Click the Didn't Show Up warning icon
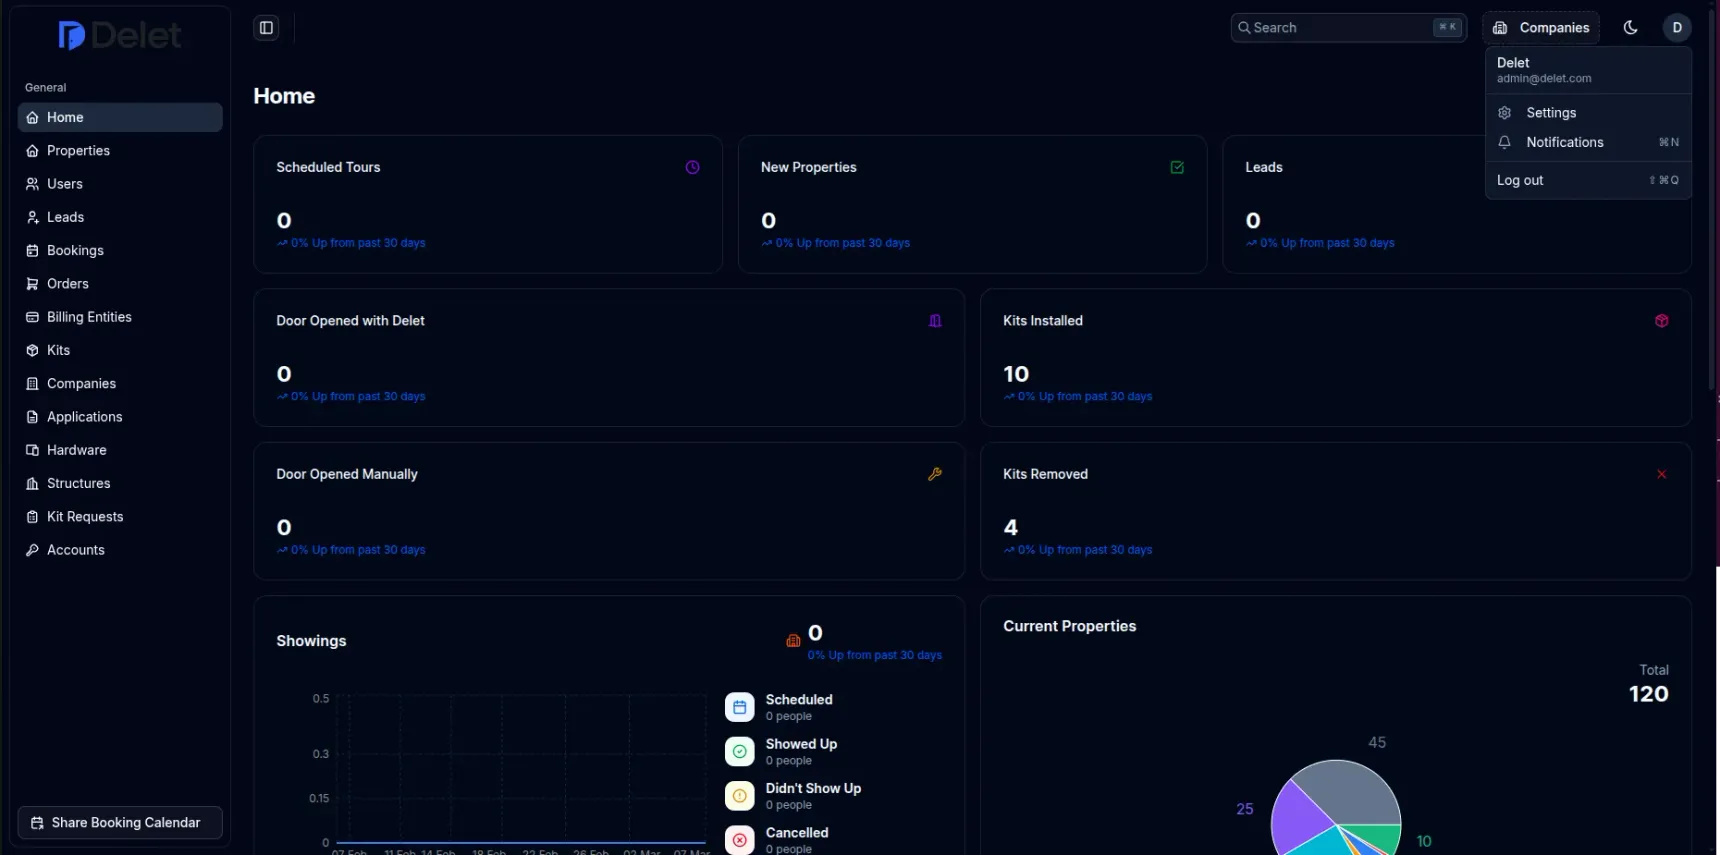The width and height of the screenshot is (1720, 855). pyautogui.click(x=740, y=796)
